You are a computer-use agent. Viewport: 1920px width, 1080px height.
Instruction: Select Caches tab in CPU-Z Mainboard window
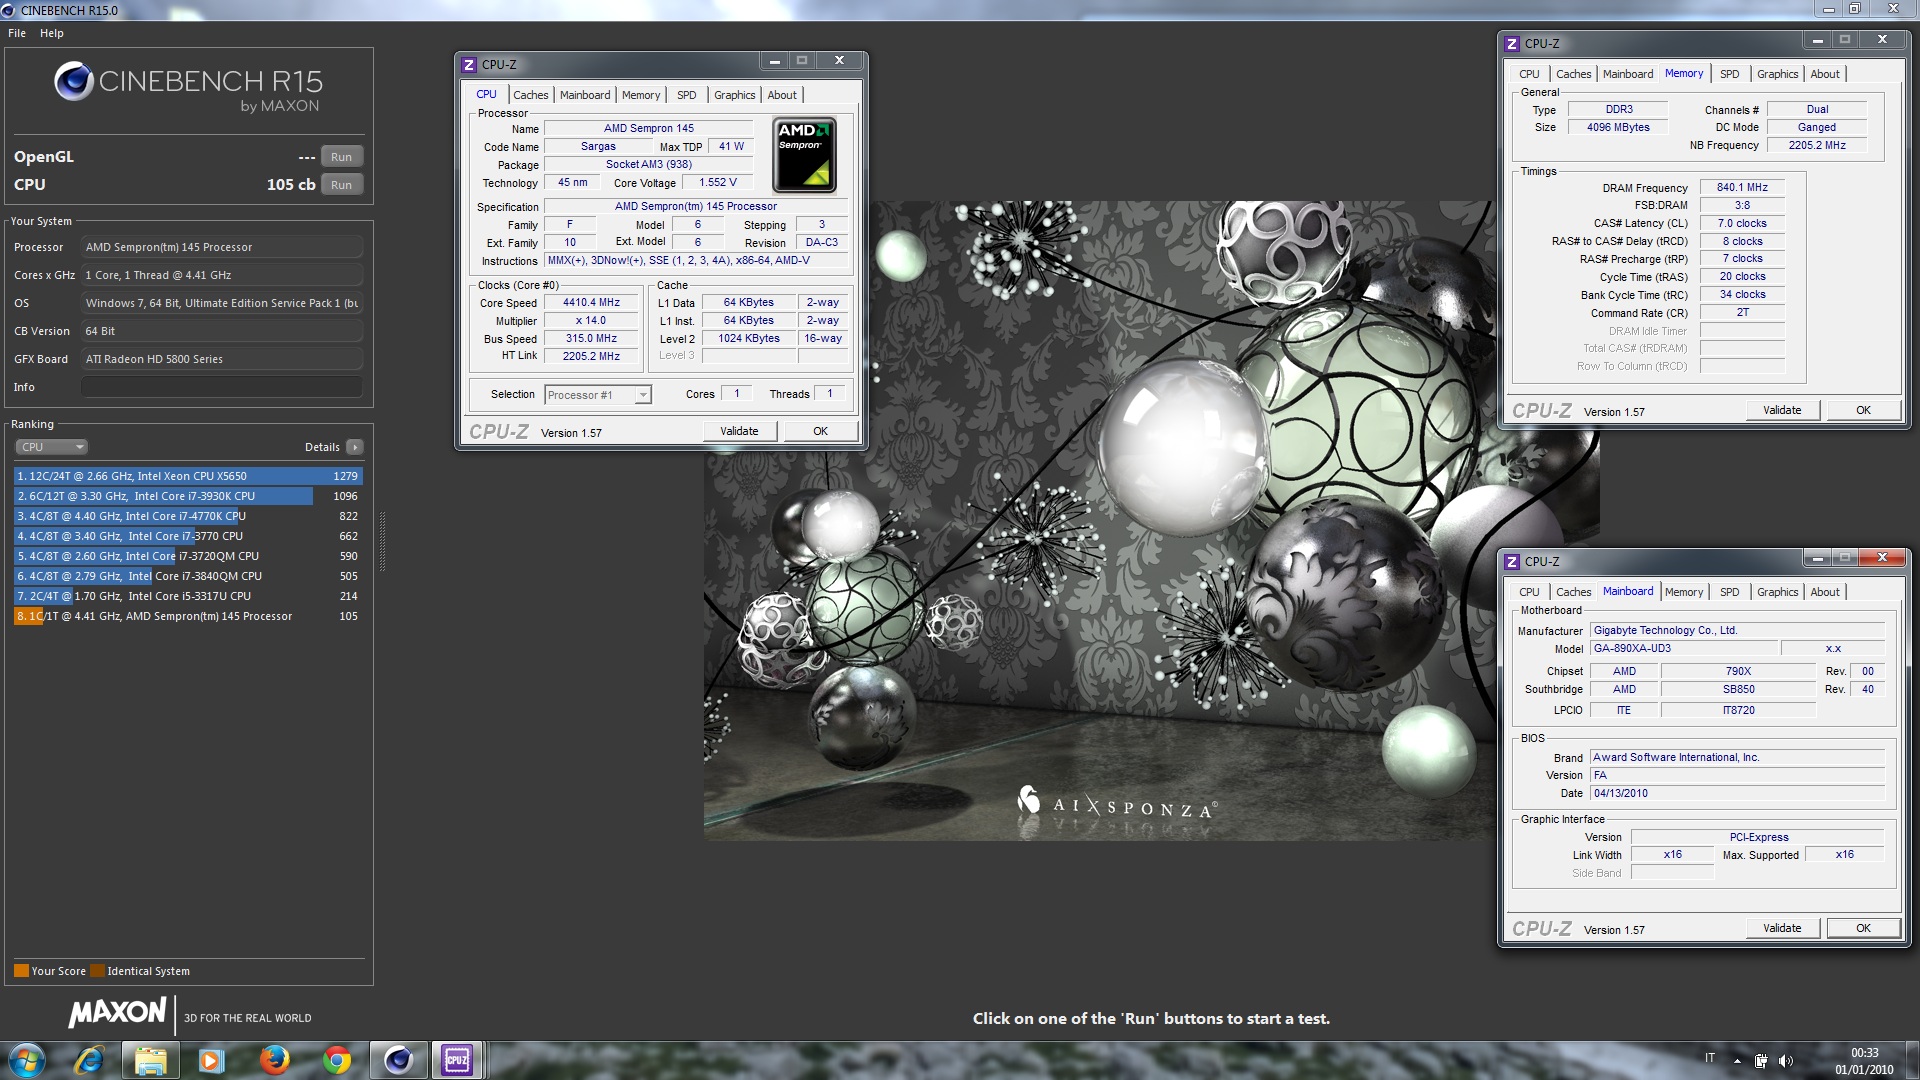tap(1573, 592)
